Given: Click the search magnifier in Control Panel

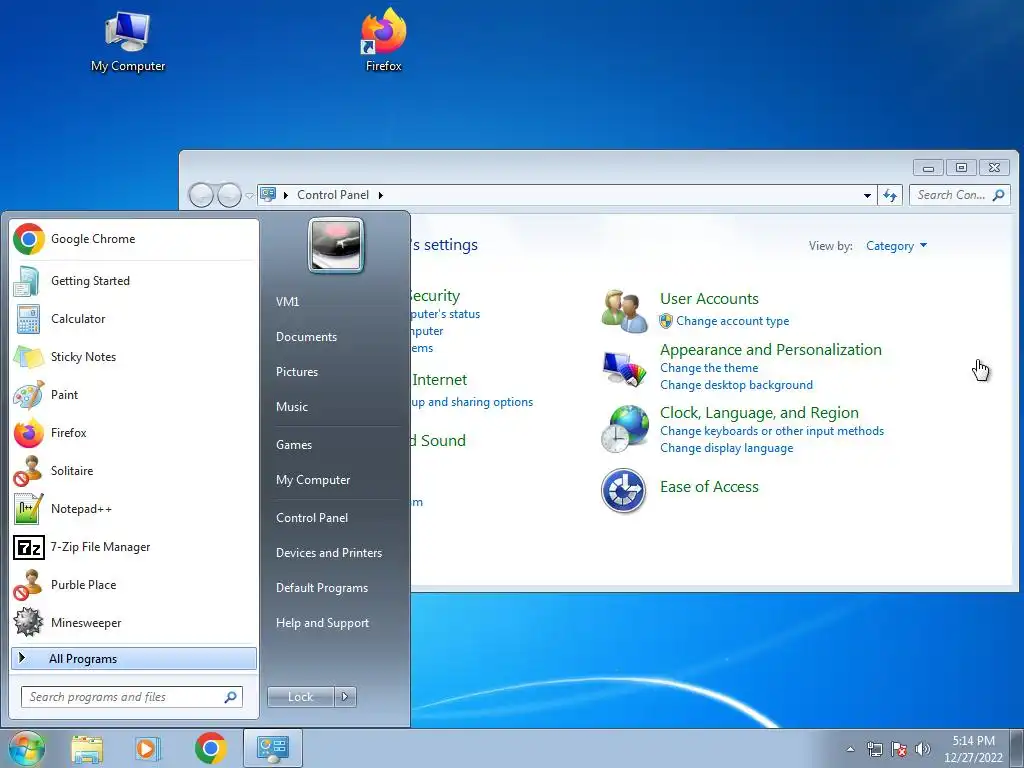Looking at the screenshot, I should coord(999,195).
